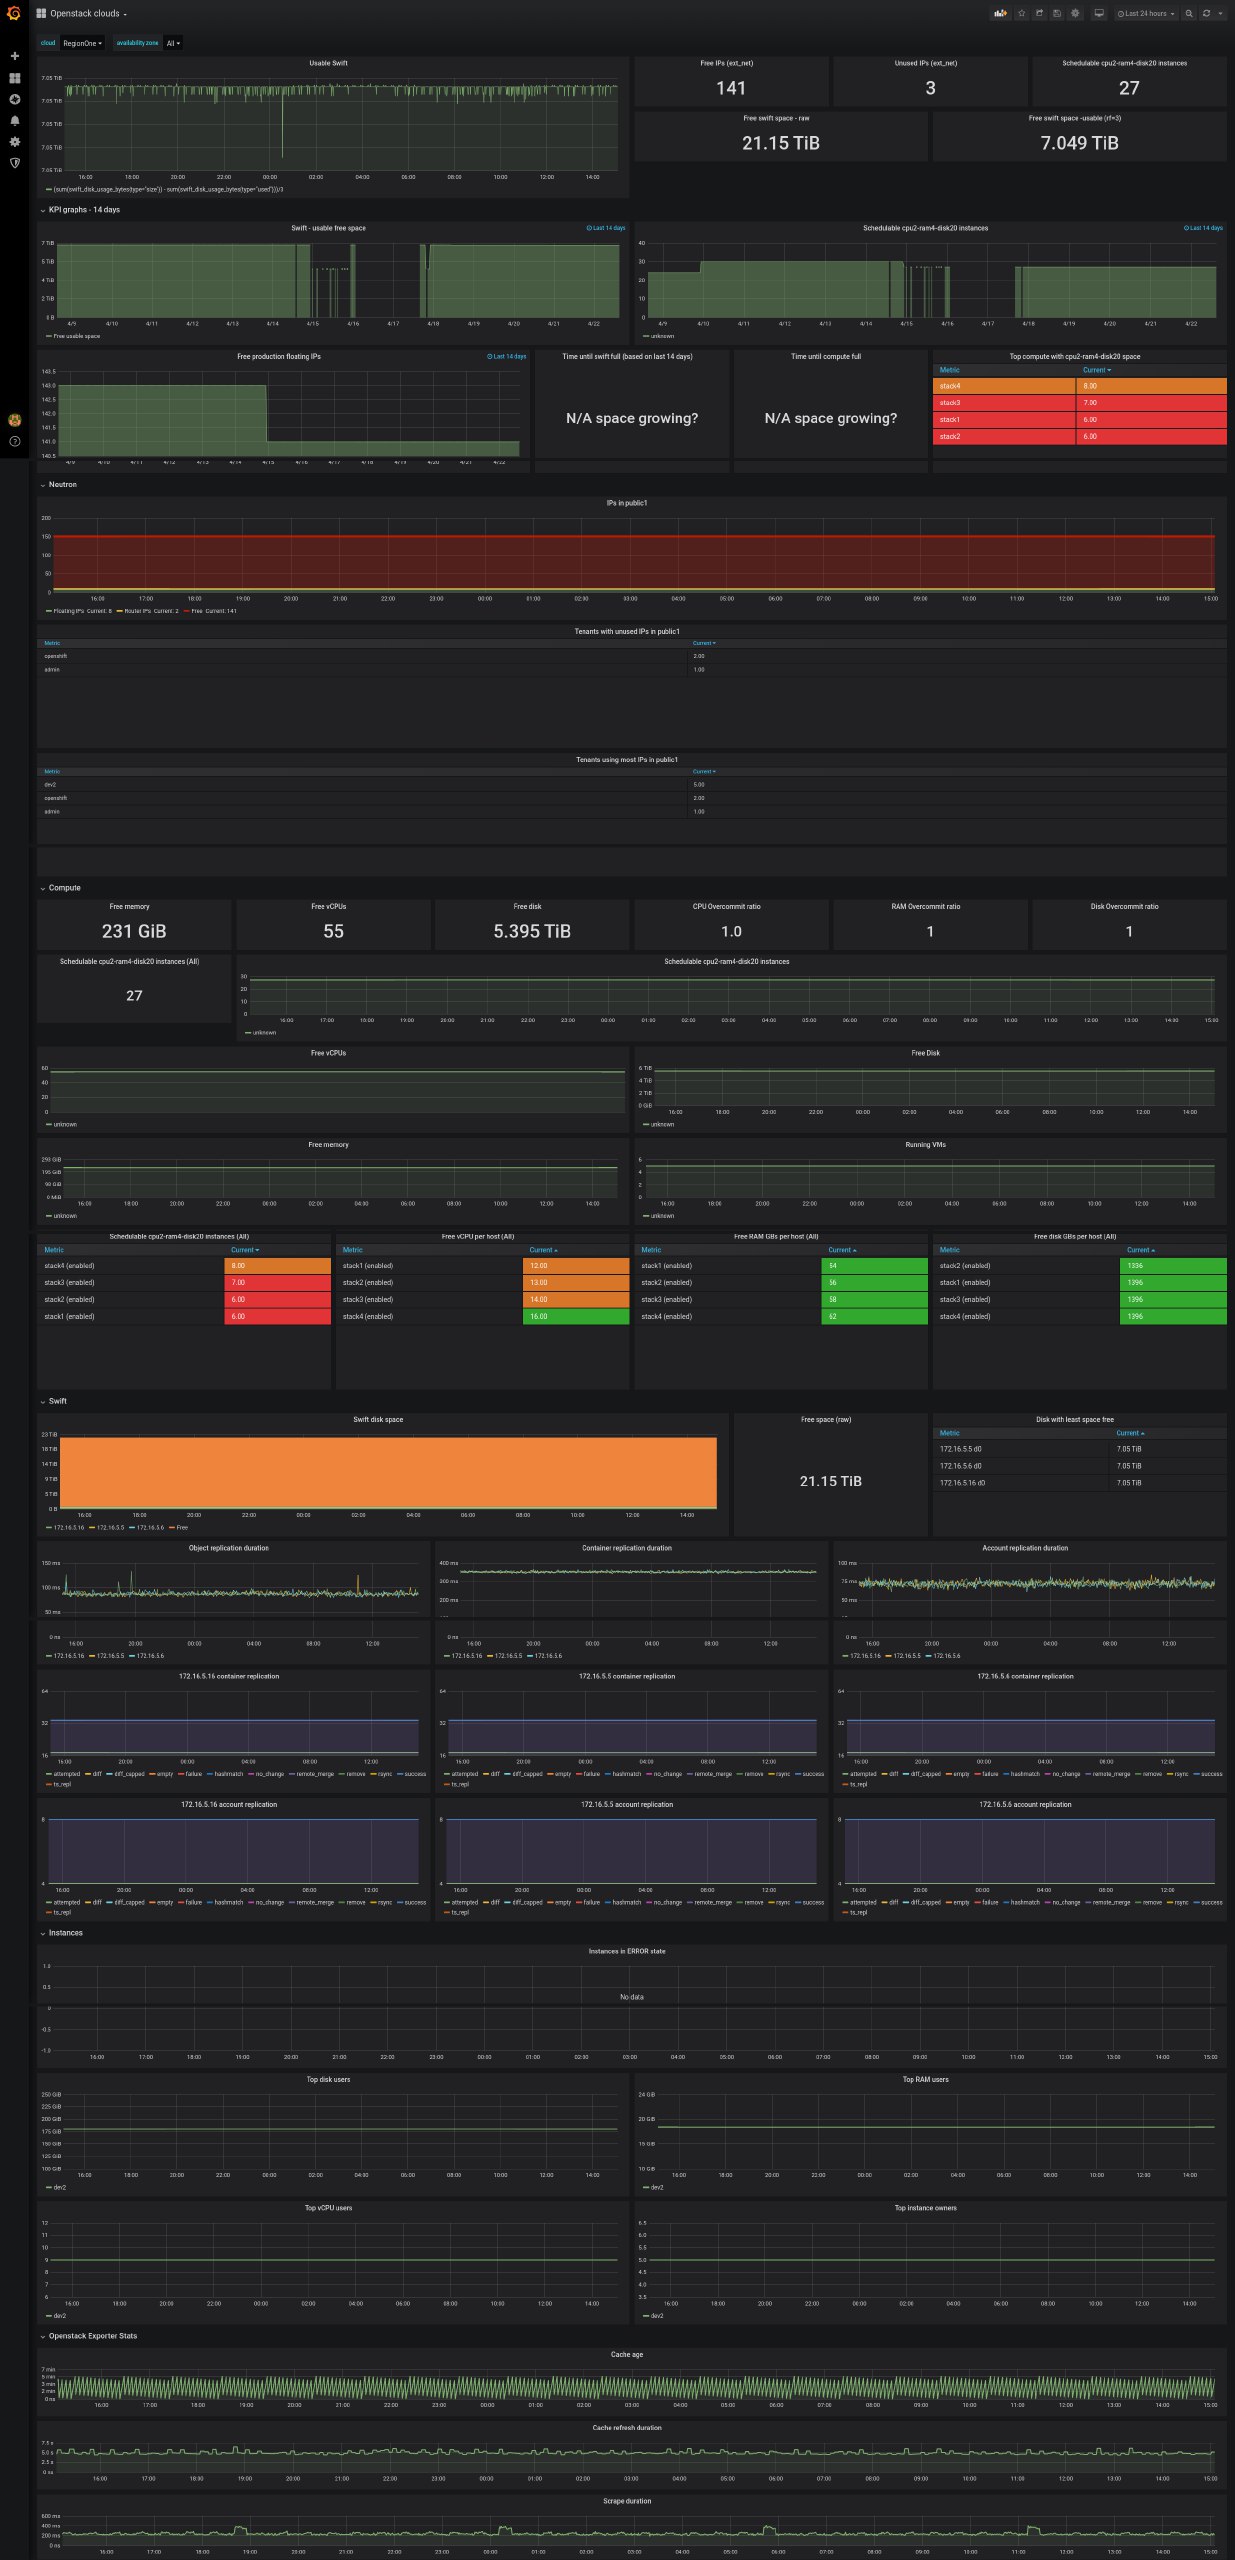Image resolution: width=1235 pixels, height=2560 pixels.
Task: Click the Refresh dashboard icon
Action: click(x=1206, y=14)
